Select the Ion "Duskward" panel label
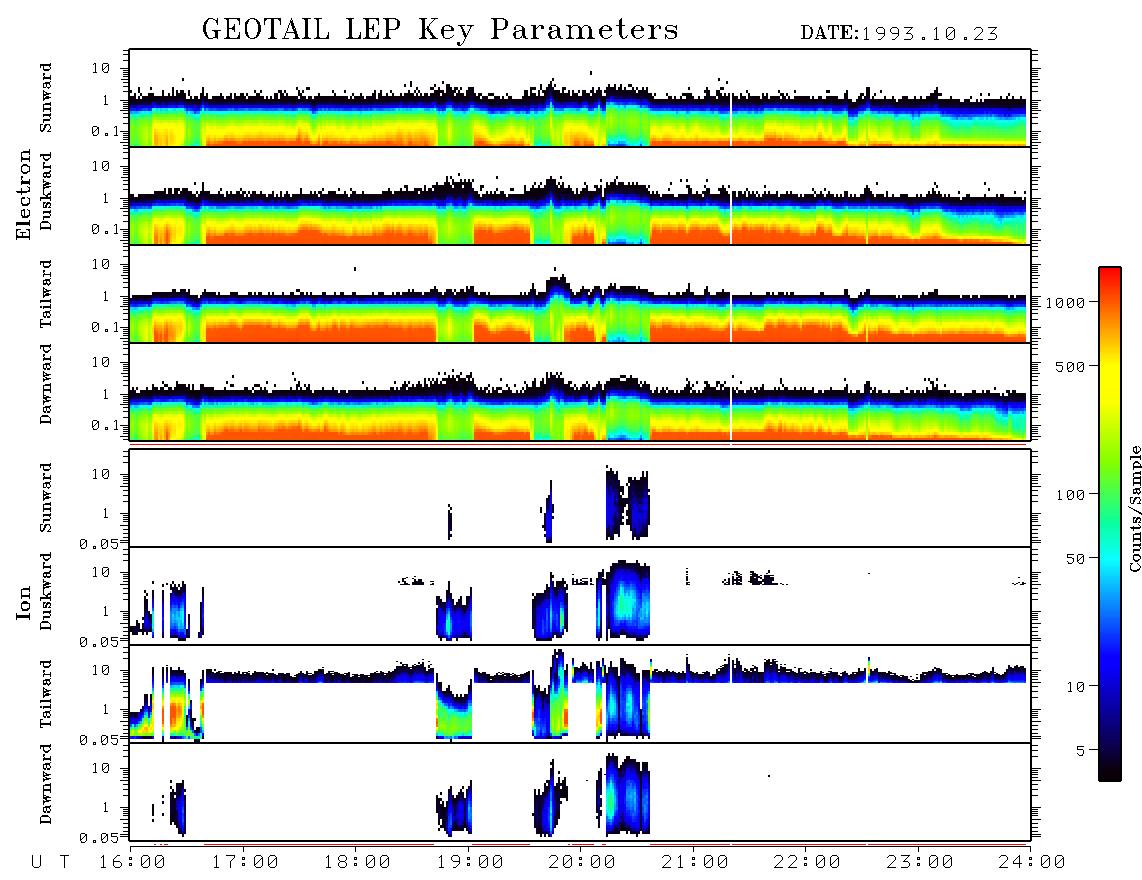The width and height of the screenshot is (1142, 880). 46,592
